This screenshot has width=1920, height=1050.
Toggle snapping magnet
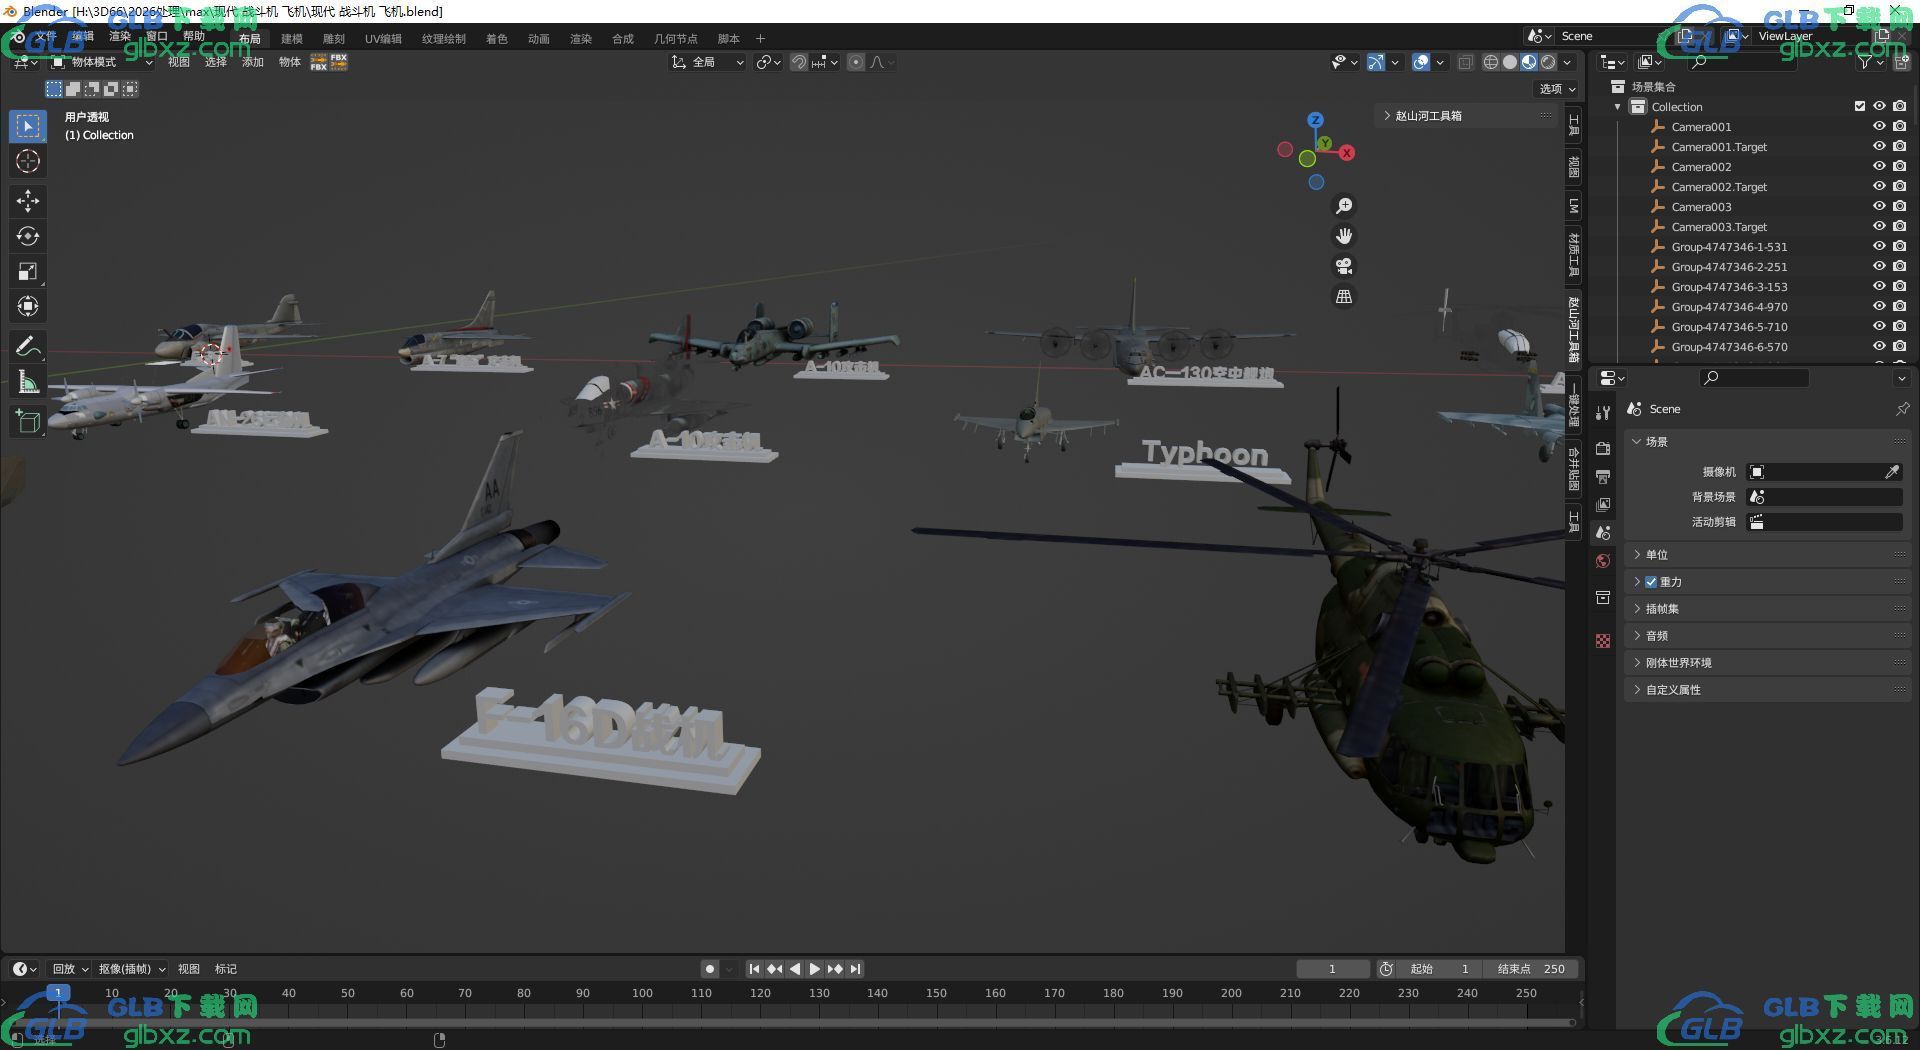[x=799, y=62]
